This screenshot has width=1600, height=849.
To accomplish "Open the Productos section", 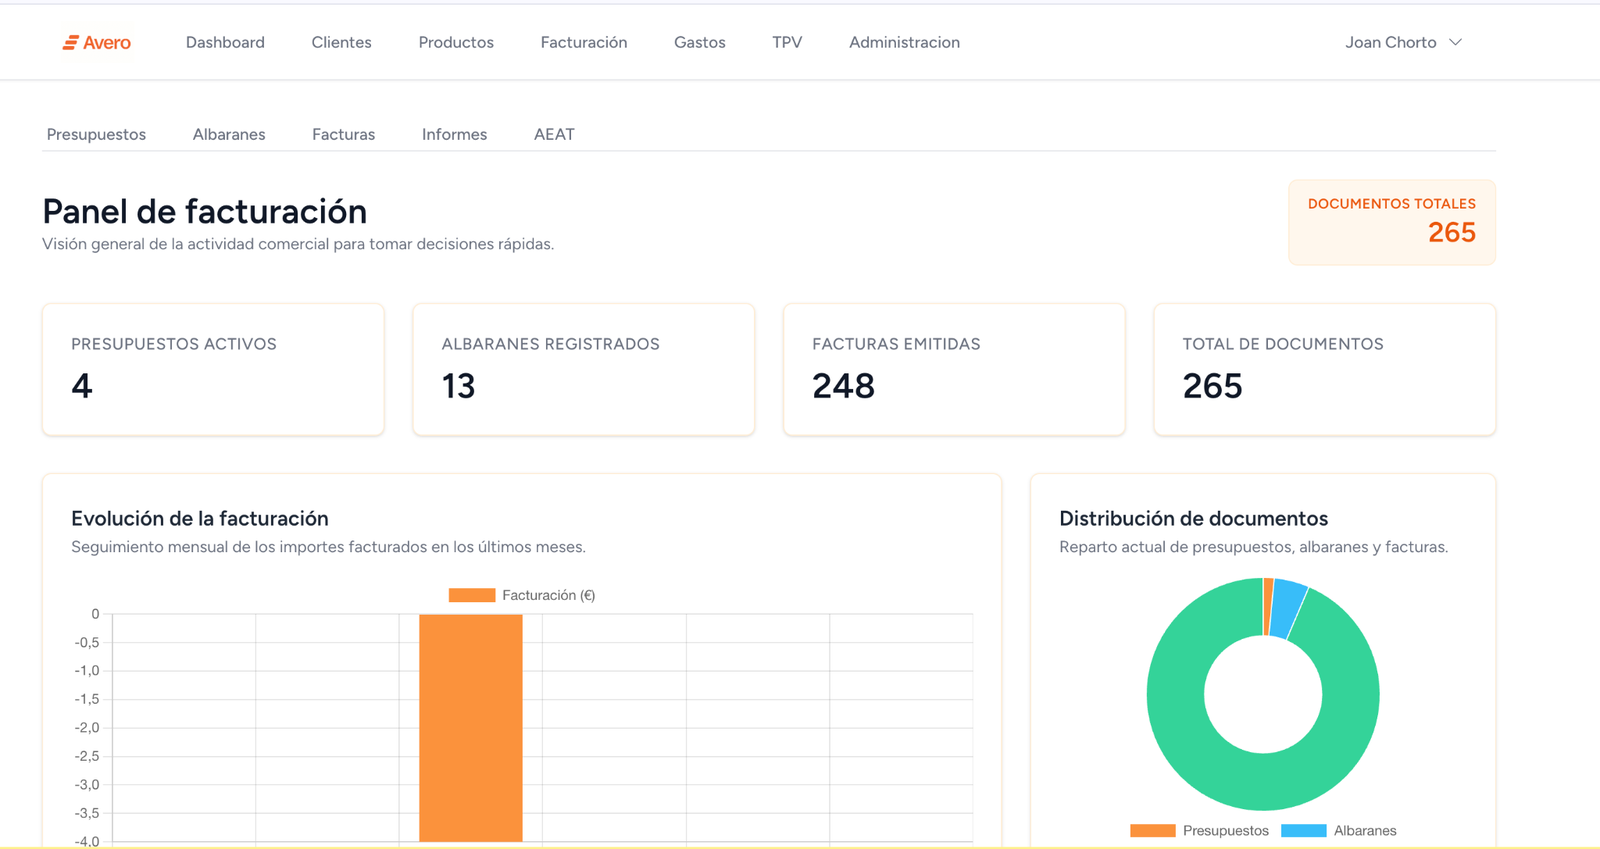I will pos(456,42).
